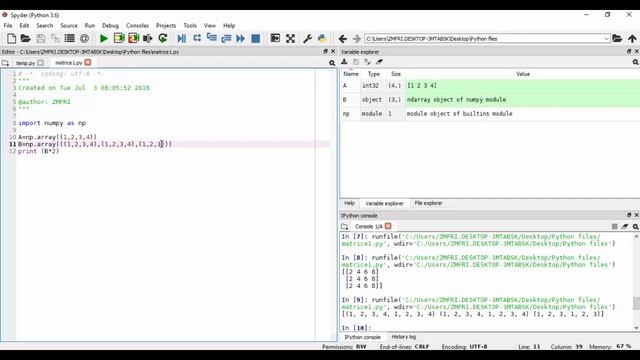Screen dimensions: 640x360
Task: Browse editor tabs icon left of temp.py
Action: [x=5, y=63]
